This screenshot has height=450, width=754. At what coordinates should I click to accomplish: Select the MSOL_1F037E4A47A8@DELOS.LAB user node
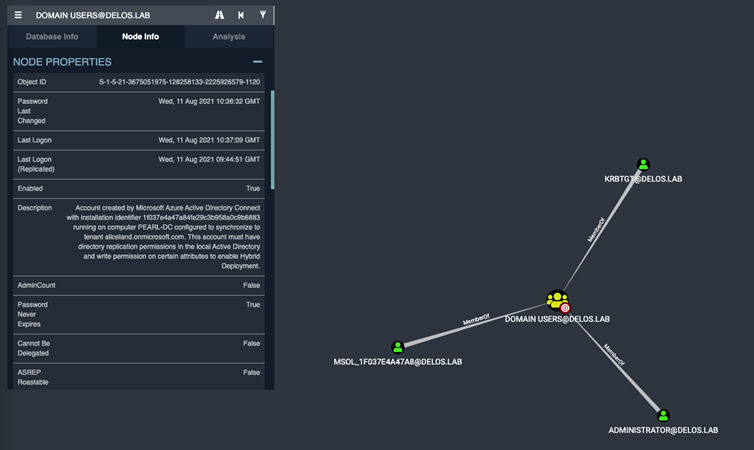click(x=398, y=347)
